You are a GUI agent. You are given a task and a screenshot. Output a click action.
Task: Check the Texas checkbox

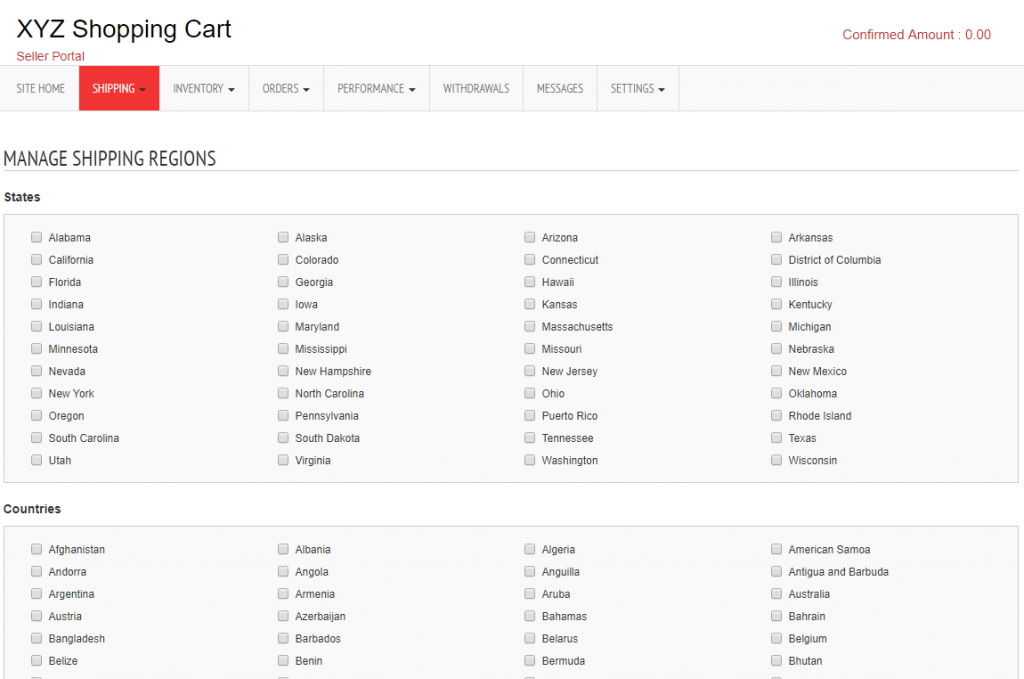pyautogui.click(x=776, y=438)
